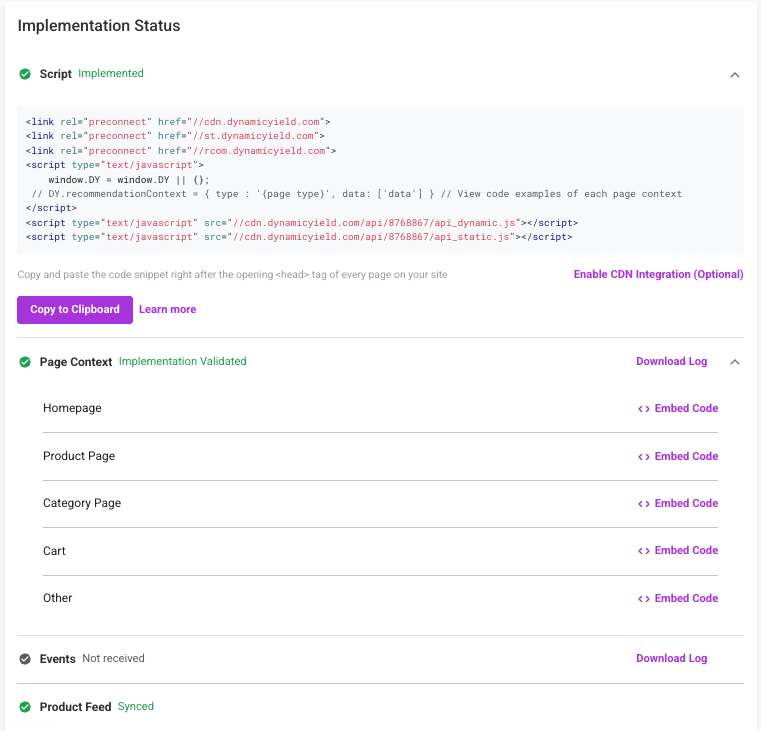Download Log for Events

(672, 658)
